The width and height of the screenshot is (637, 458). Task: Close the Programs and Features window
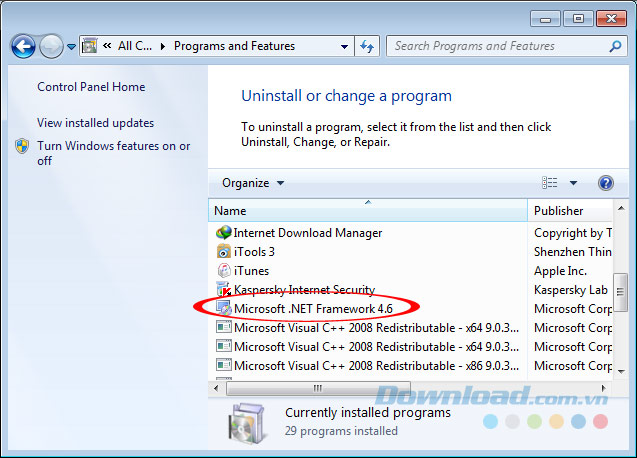point(611,19)
